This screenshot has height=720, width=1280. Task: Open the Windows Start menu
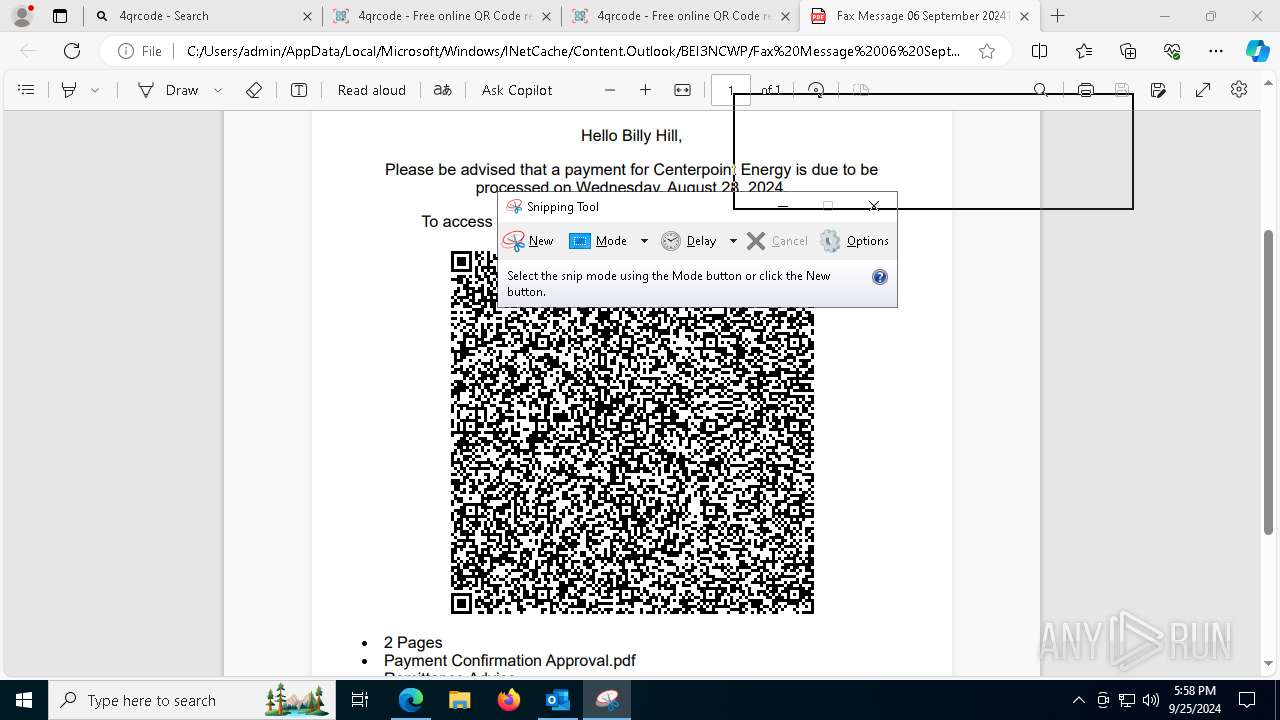pyautogui.click(x=23, y=700)
